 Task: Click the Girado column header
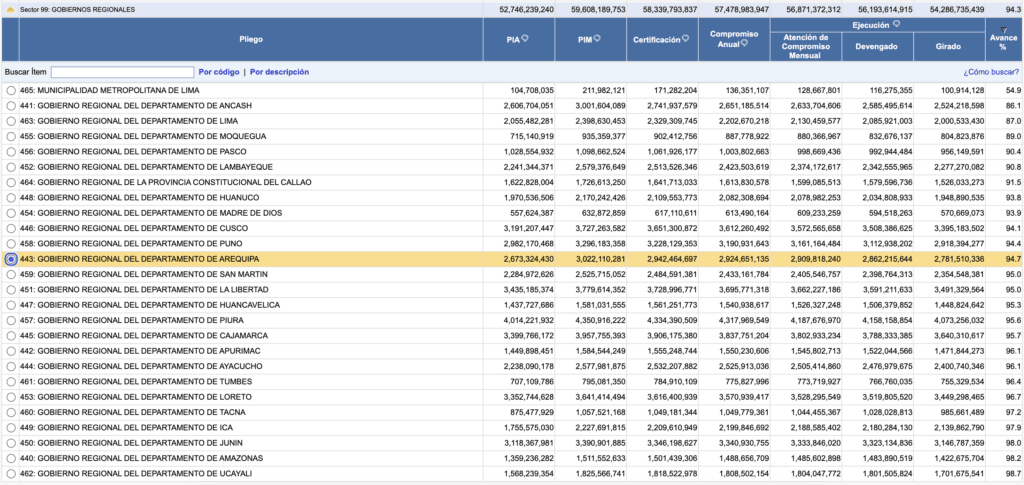(x=950, y=46)
